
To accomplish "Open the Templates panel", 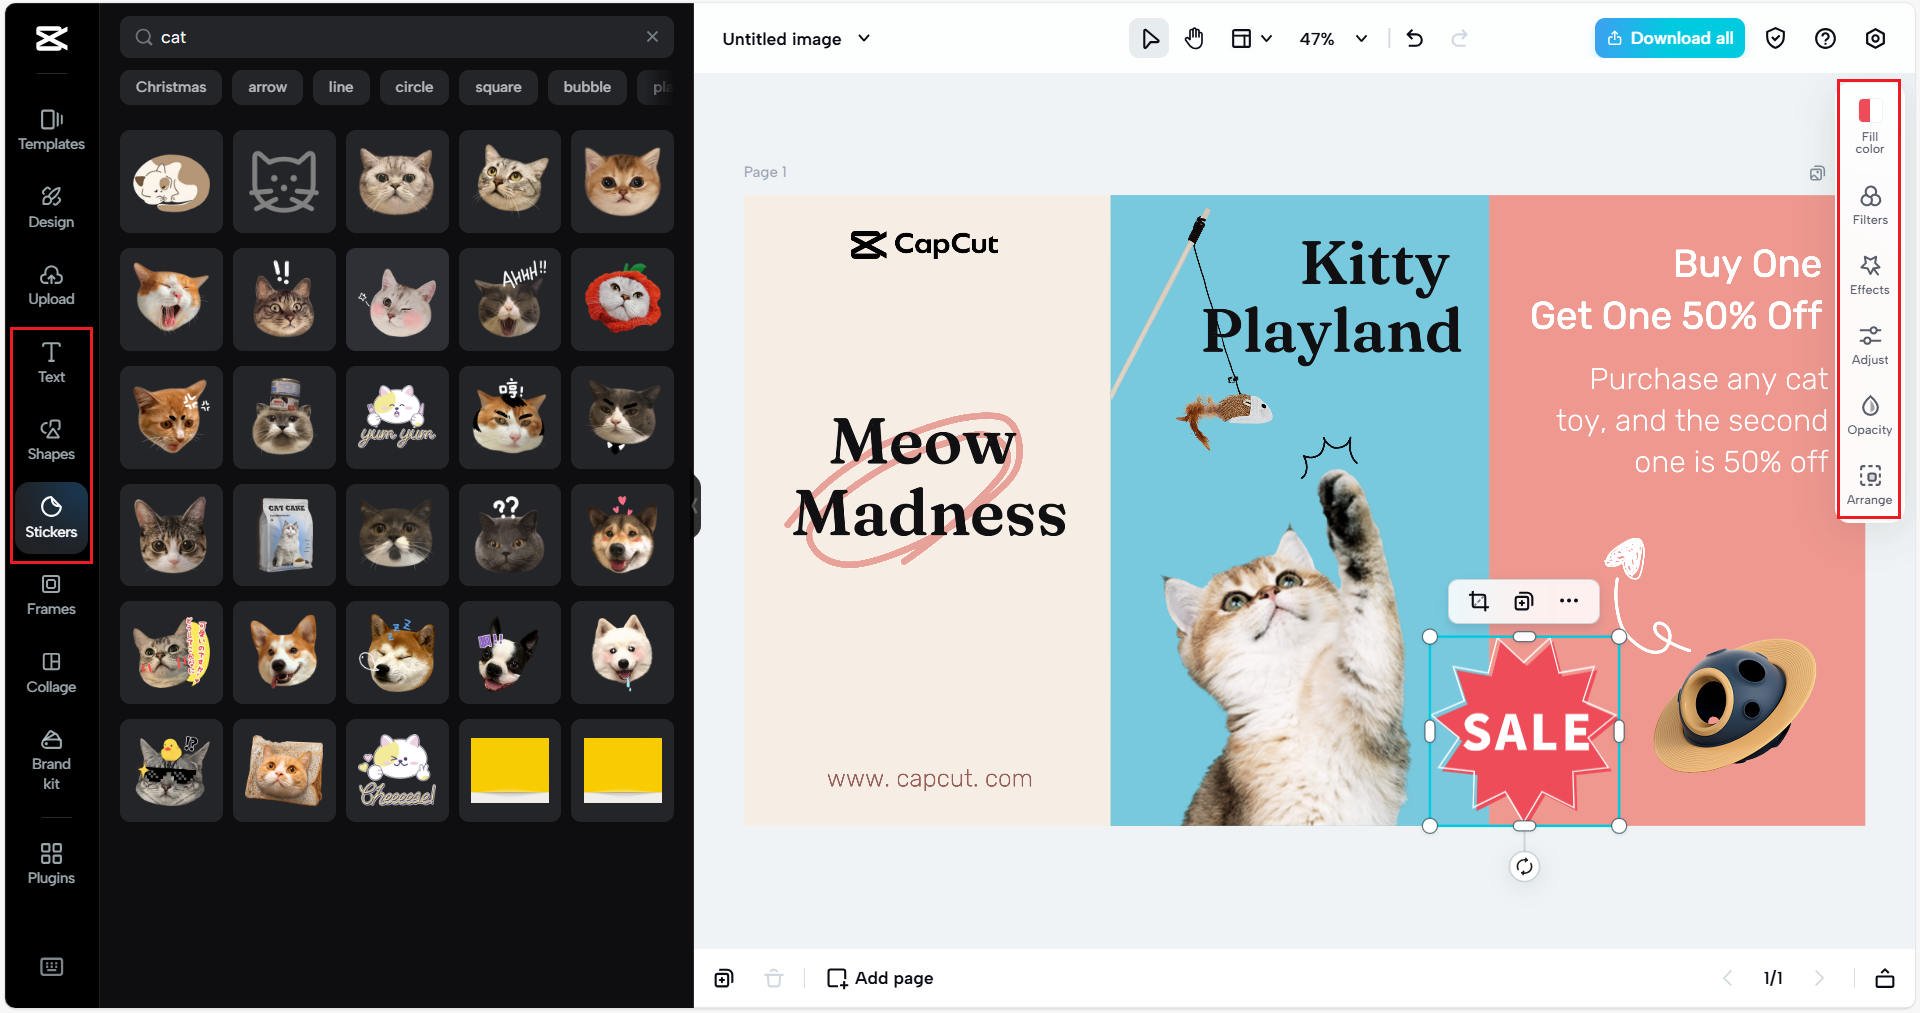I will point(50,129).
